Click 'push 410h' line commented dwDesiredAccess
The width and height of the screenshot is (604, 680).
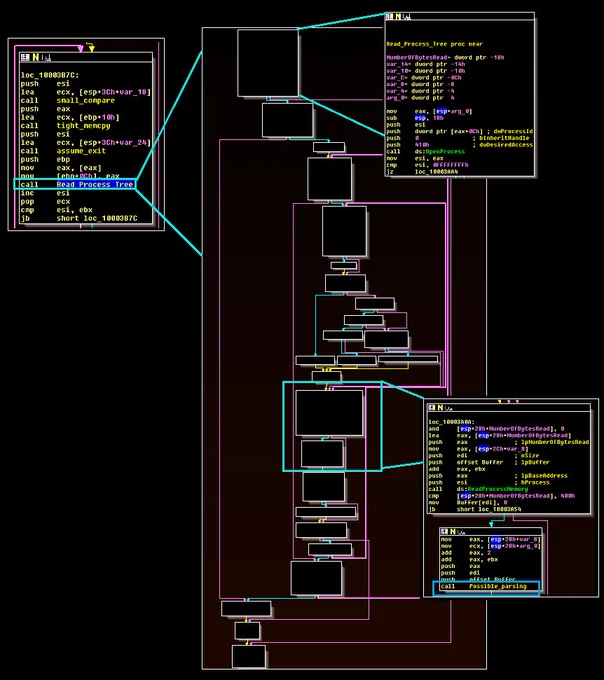coord(460,145)
